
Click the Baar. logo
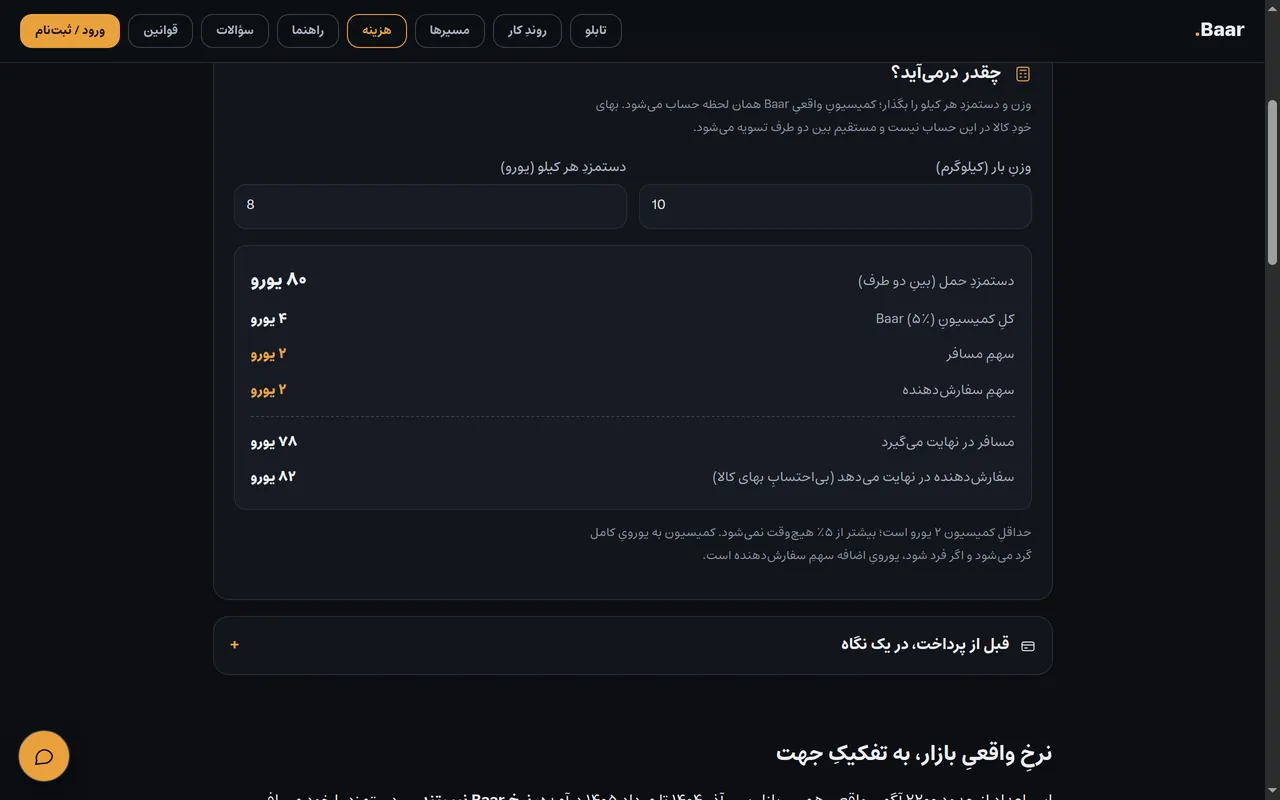[x=1219, y=30]
